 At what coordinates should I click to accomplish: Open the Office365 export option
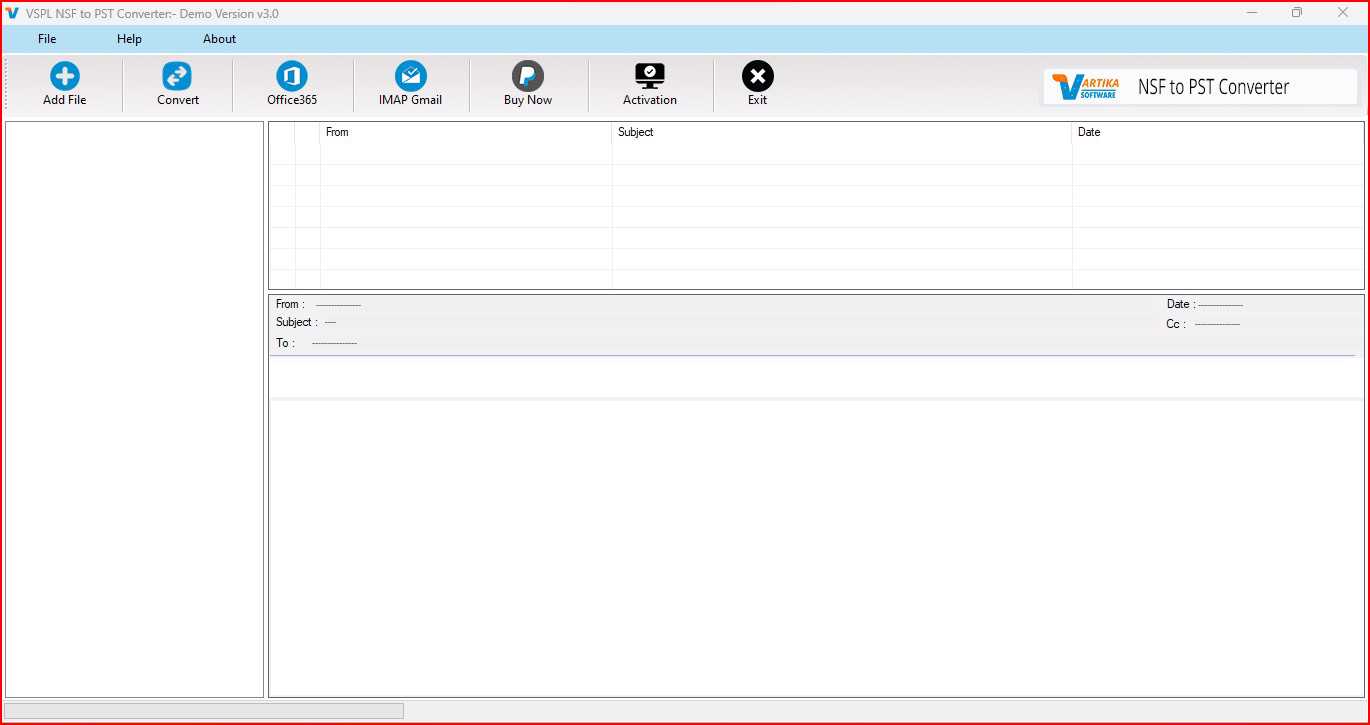click(x=292, y=76)
